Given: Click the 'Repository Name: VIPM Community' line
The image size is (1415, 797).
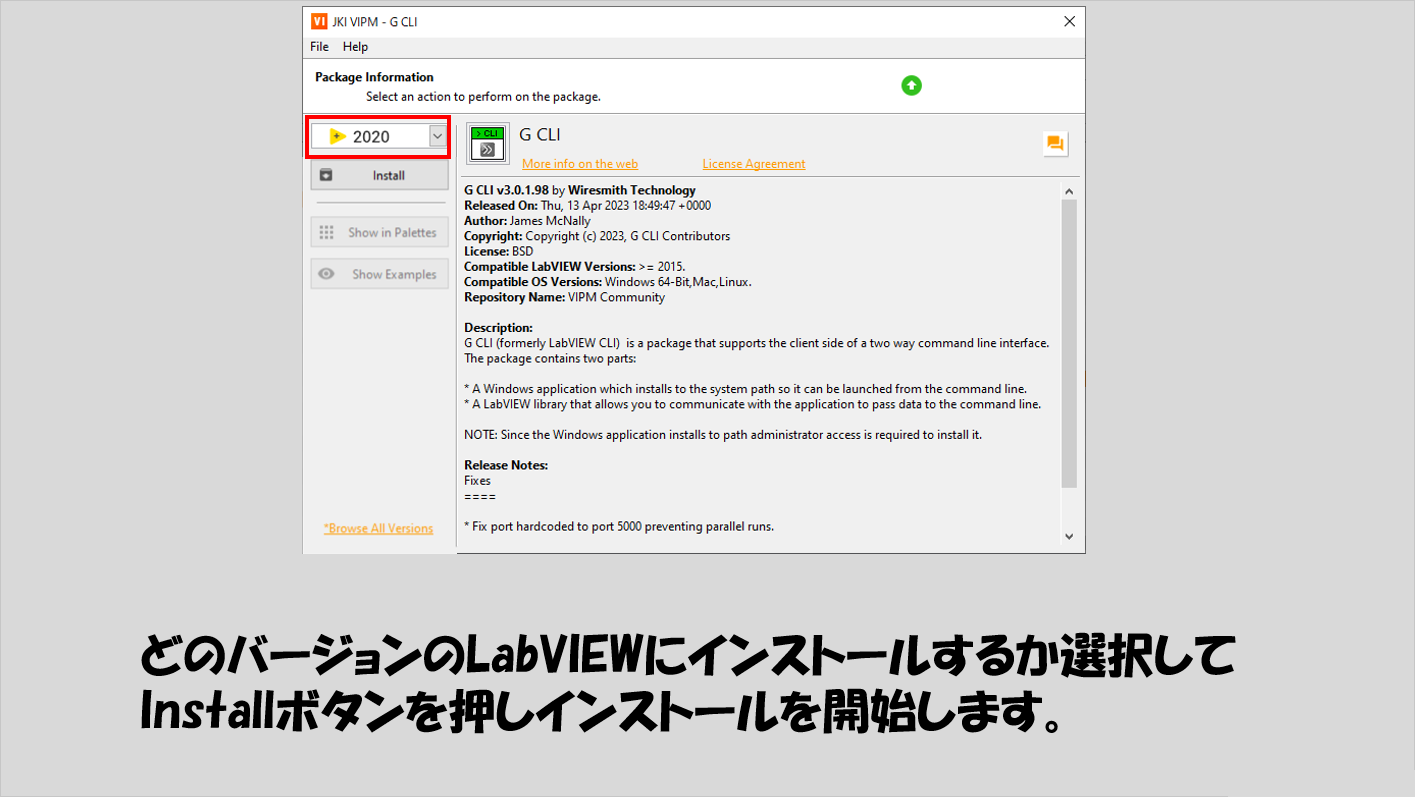Looking at the screenshot, I should (x=564, y=297).
